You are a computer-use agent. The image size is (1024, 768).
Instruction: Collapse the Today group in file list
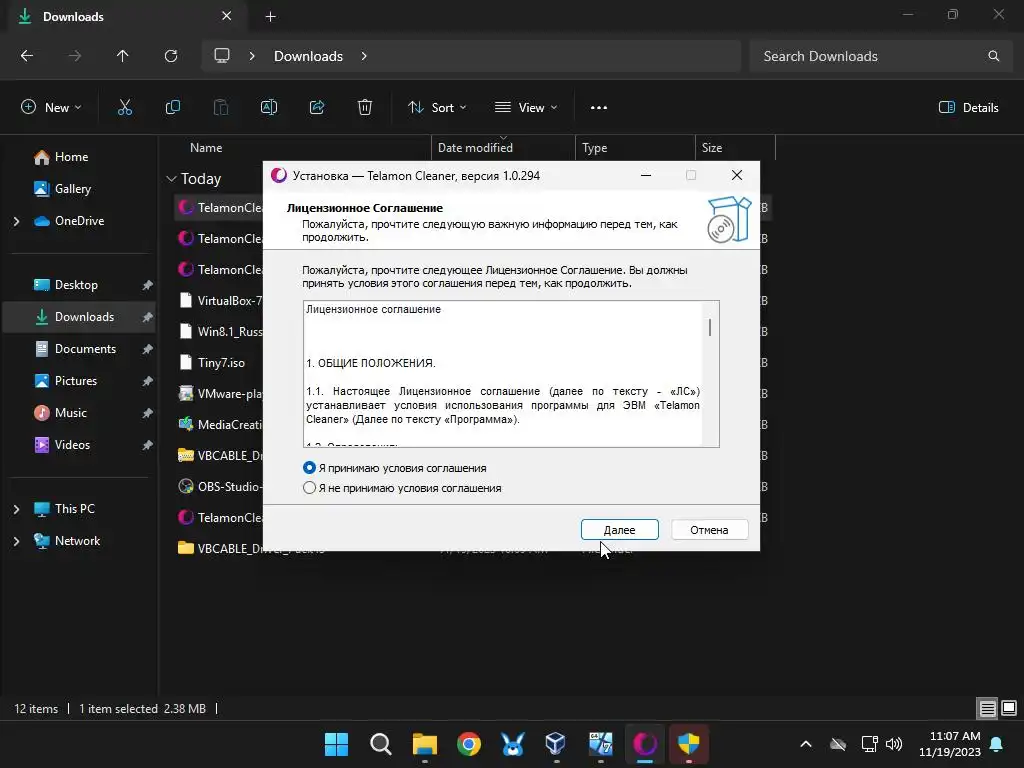[171, 178]
